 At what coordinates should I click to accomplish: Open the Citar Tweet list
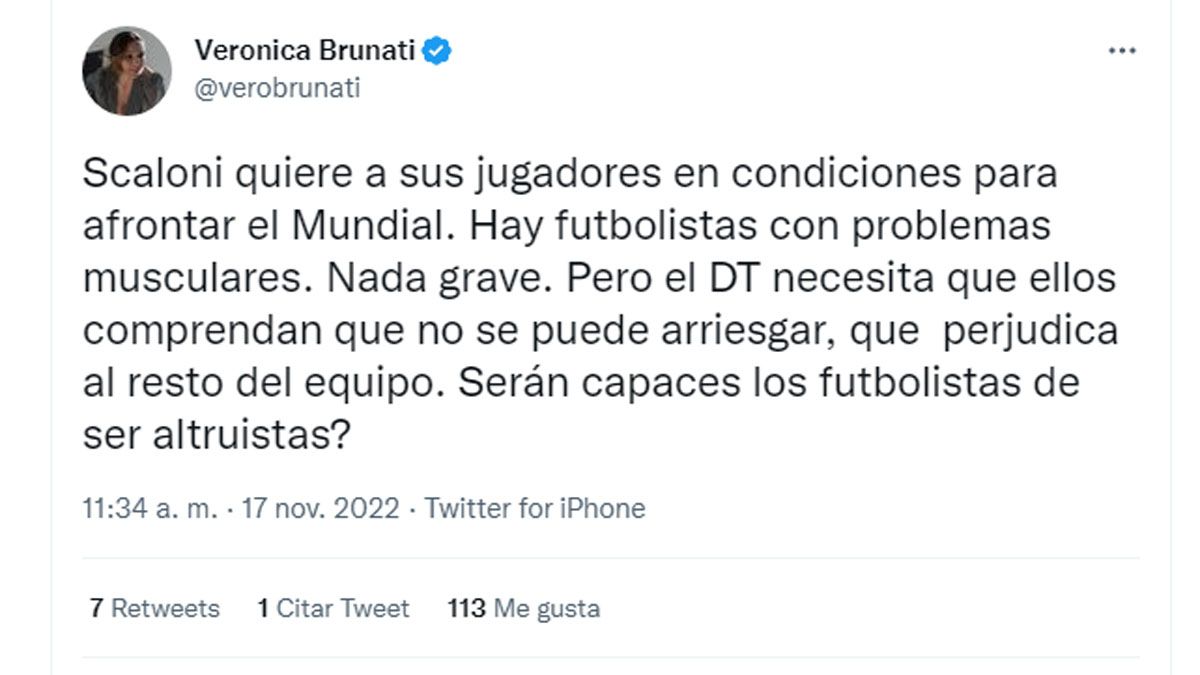click(x=343, y=608)
